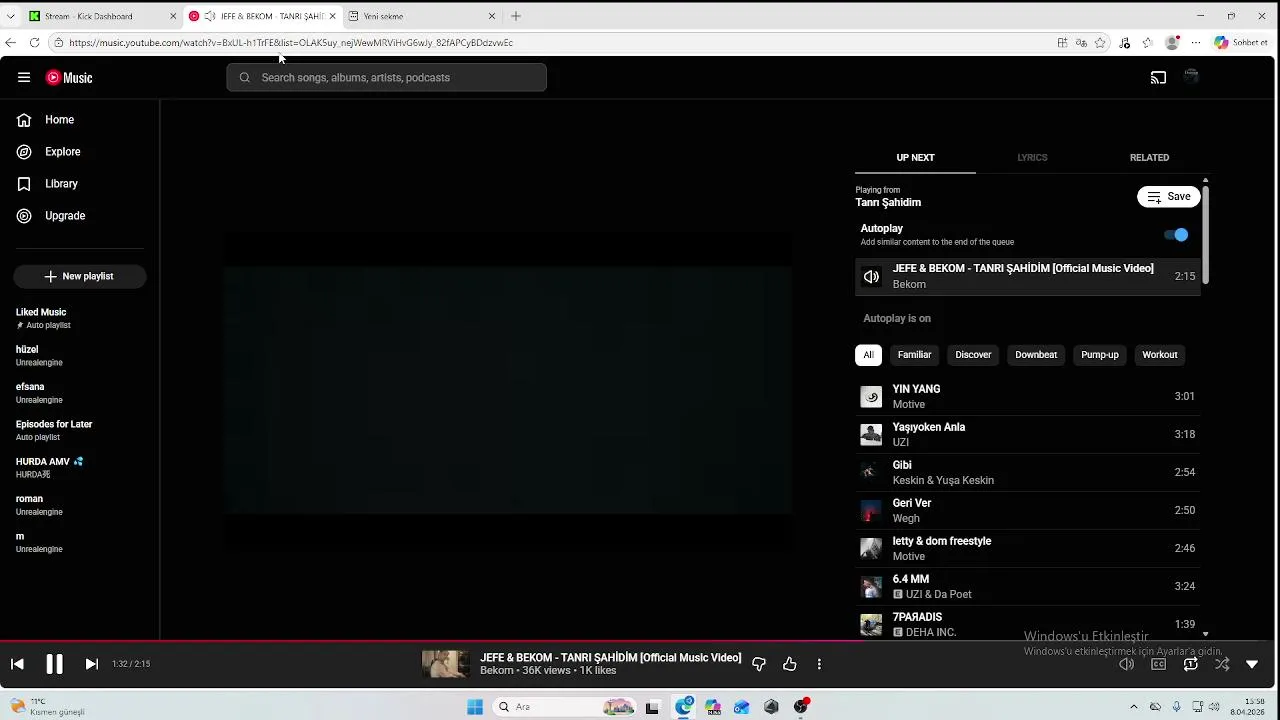Select the Familiar filter chip
This screenshot has height=720, width=1280.
914,355
